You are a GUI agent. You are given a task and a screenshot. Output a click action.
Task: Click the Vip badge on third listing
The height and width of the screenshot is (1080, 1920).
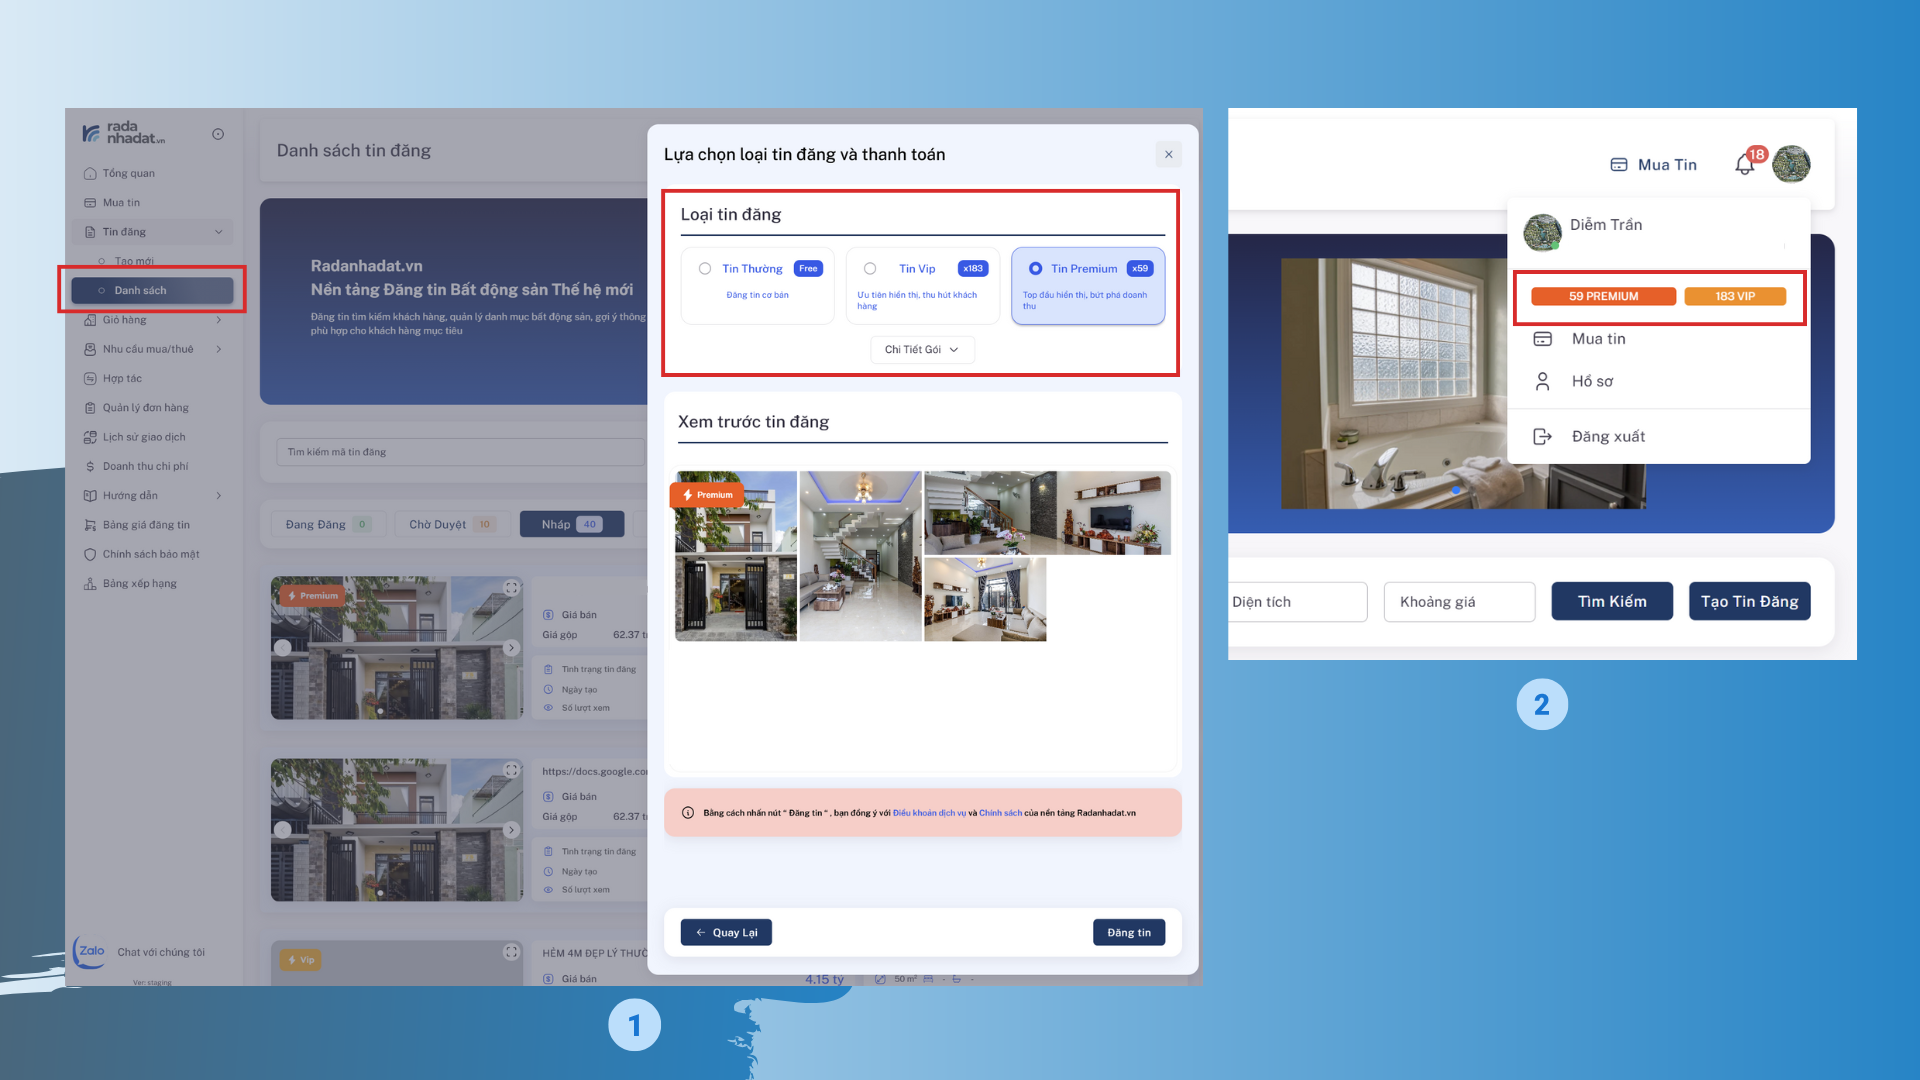pos(301,960)
